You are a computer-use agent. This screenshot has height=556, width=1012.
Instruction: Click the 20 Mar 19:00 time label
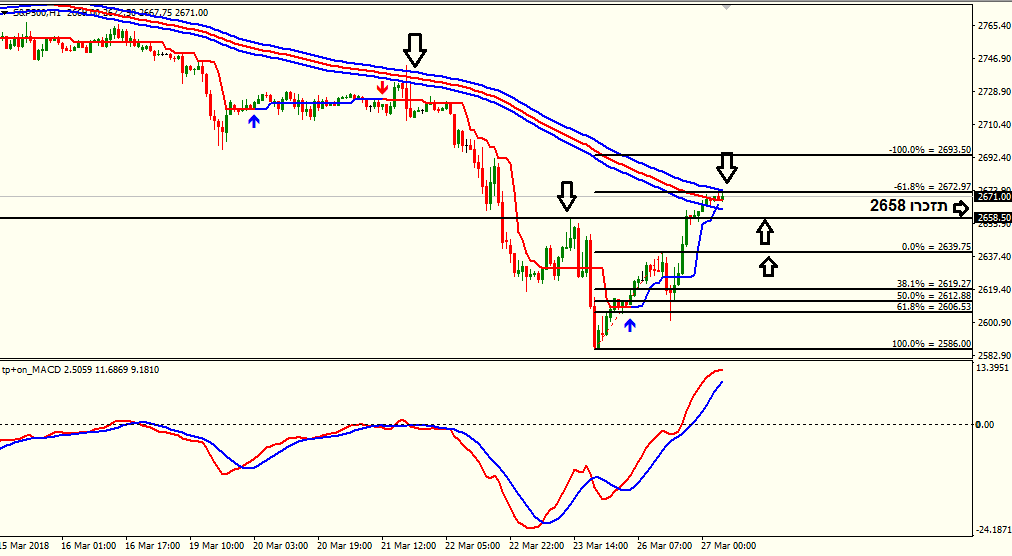[345, 546]
